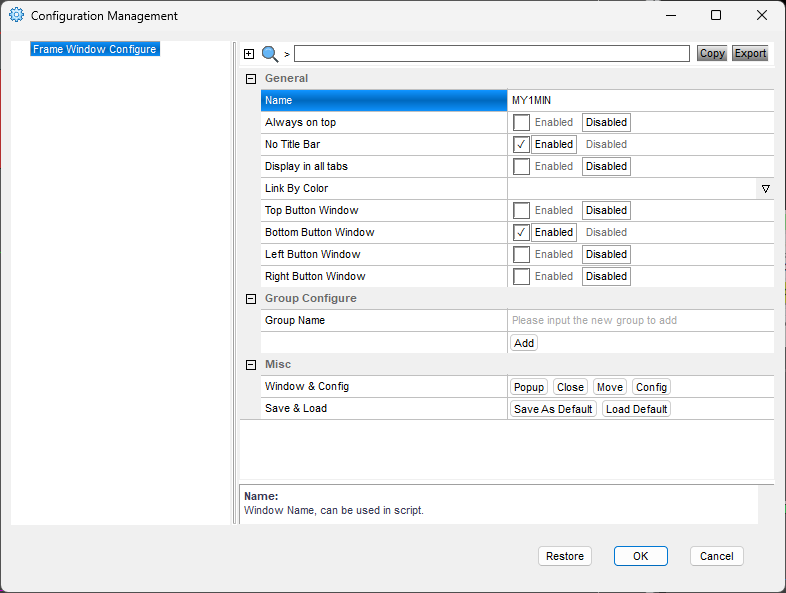This screenshot has width=786, height=593.
Task: Click the Always on top label
Action: [x=300, y=122]
